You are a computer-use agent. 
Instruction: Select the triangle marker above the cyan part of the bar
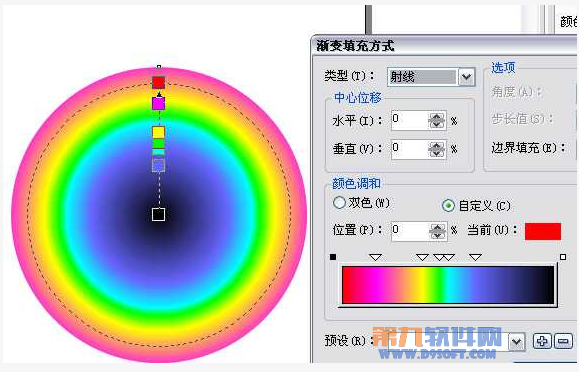pyautogui.click(x=449, y=257)
